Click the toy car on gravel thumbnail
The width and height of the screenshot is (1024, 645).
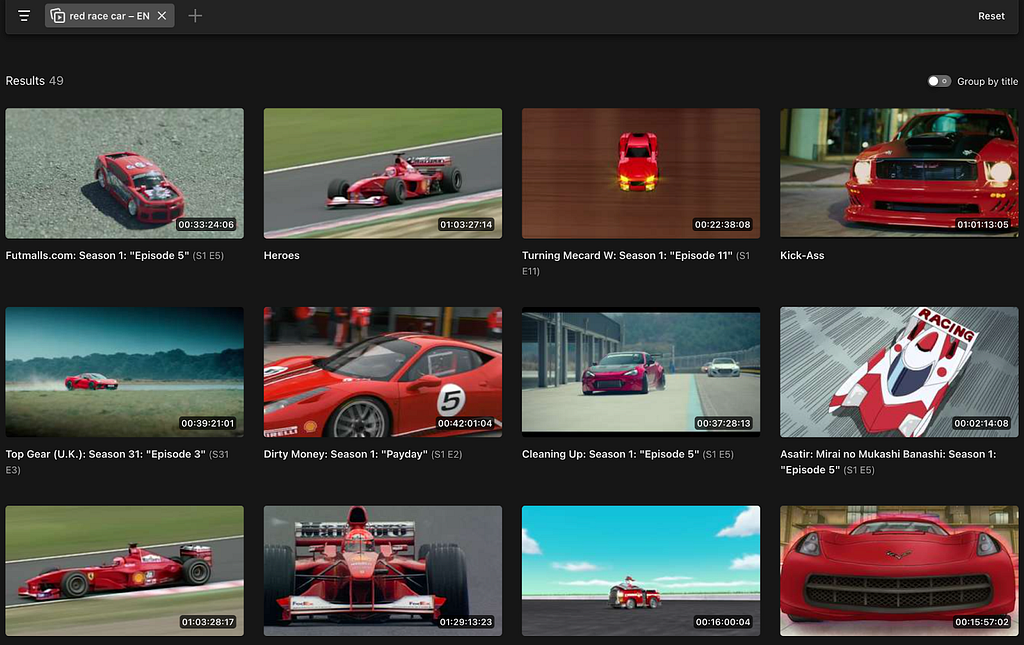(124, 172)
